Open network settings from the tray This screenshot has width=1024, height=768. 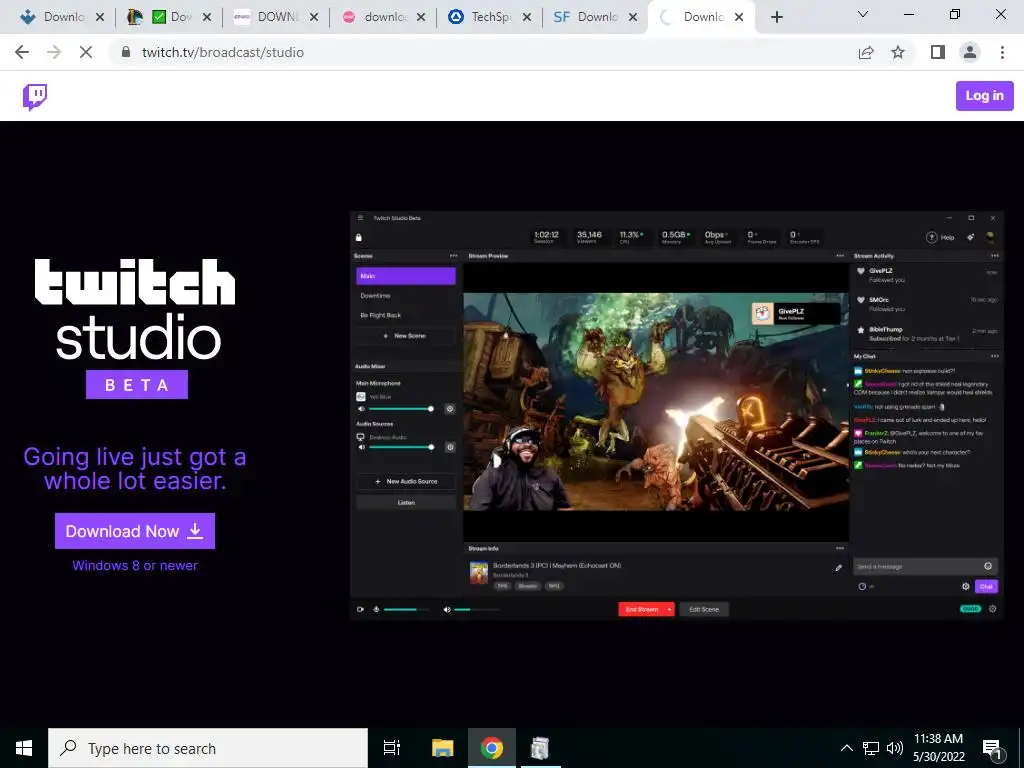tap(871, 748)
